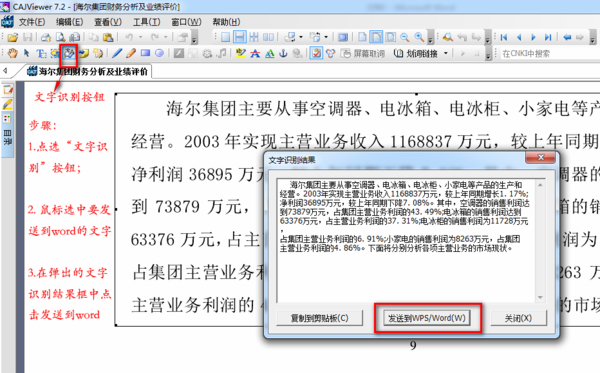The width and height of the screenshot is (600, 373).
Task: Toggle the annotation checklist button
Action: (316, 53)
